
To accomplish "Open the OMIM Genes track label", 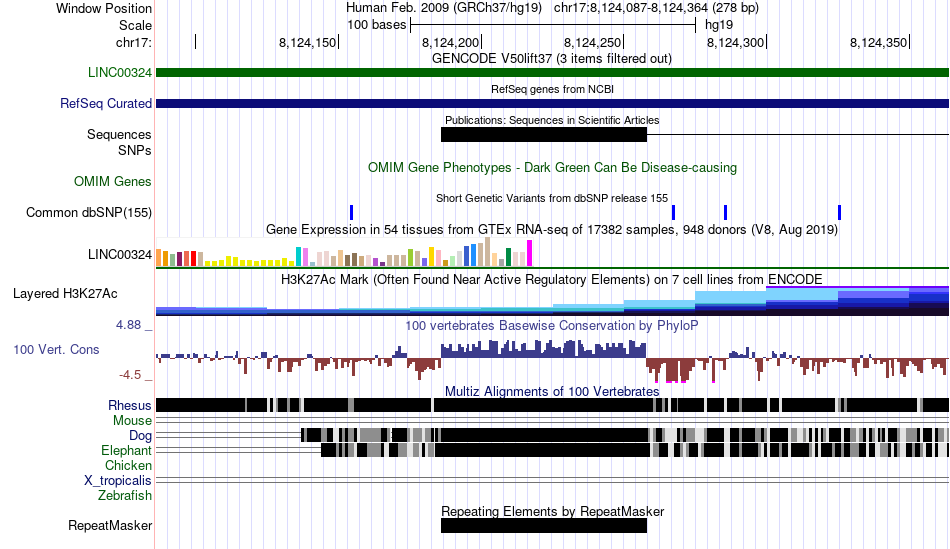I will 113,181.
